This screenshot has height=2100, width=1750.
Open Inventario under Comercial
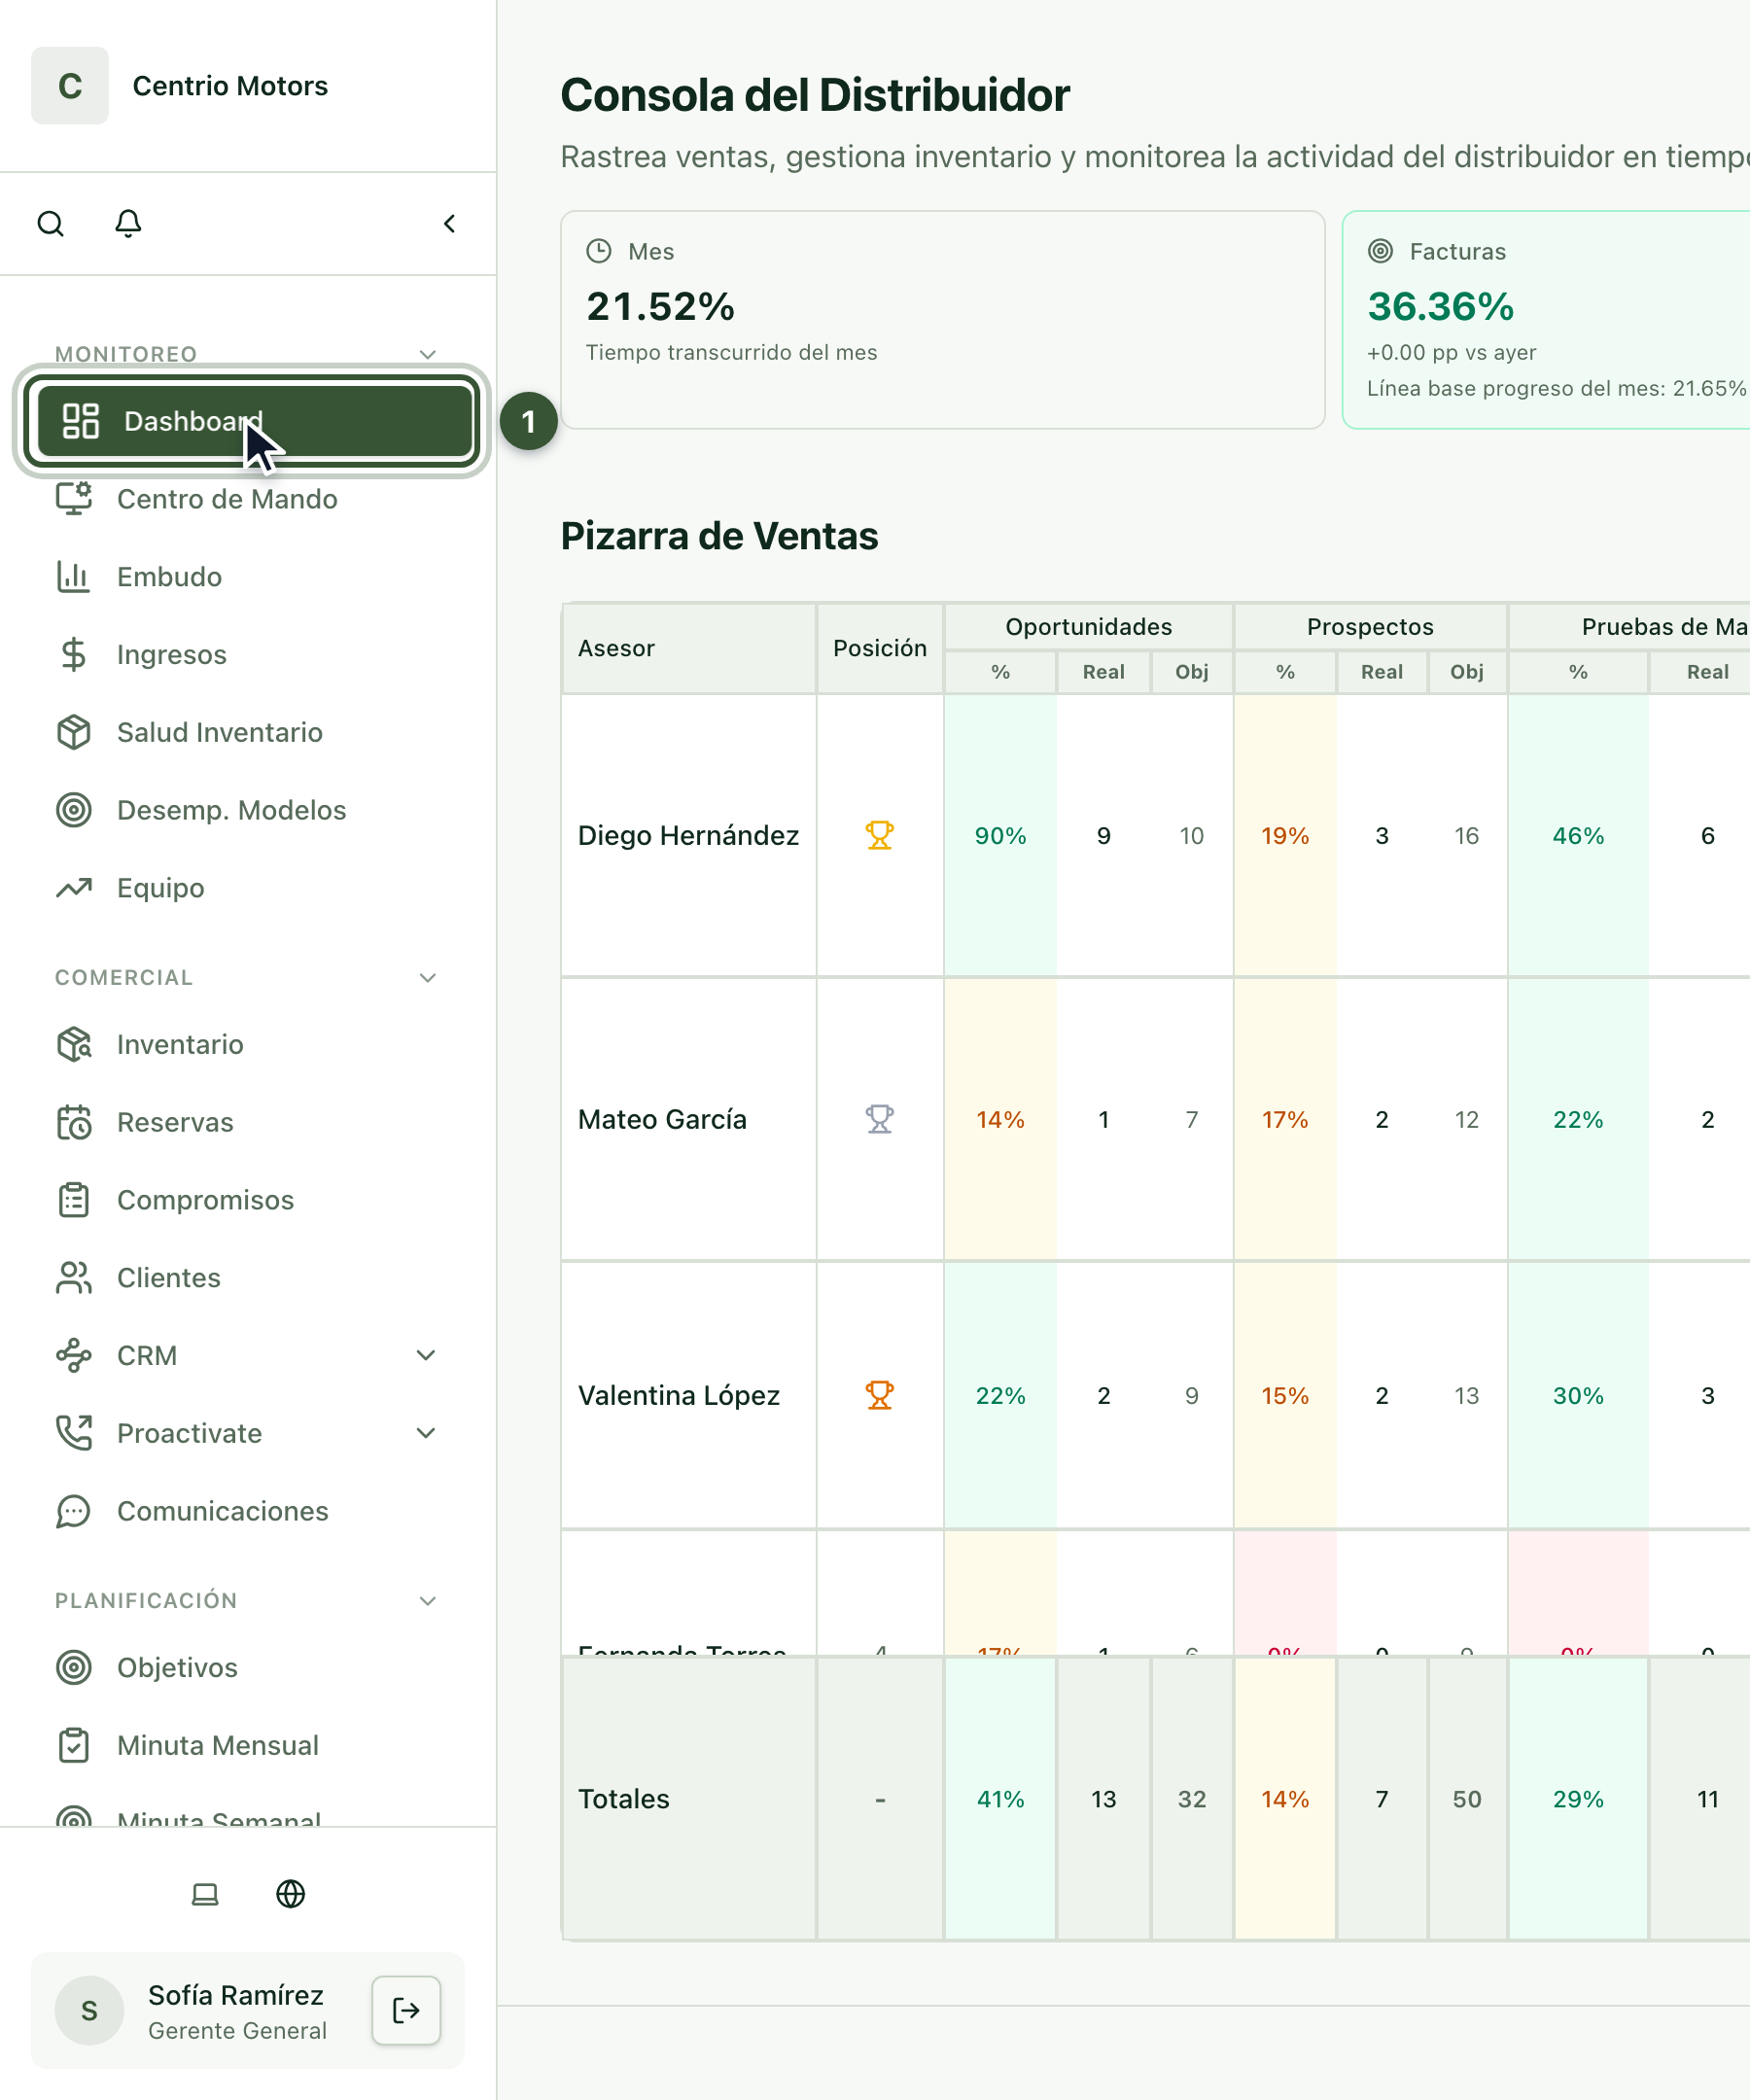pyautogui.click(x=248, y=1044)
